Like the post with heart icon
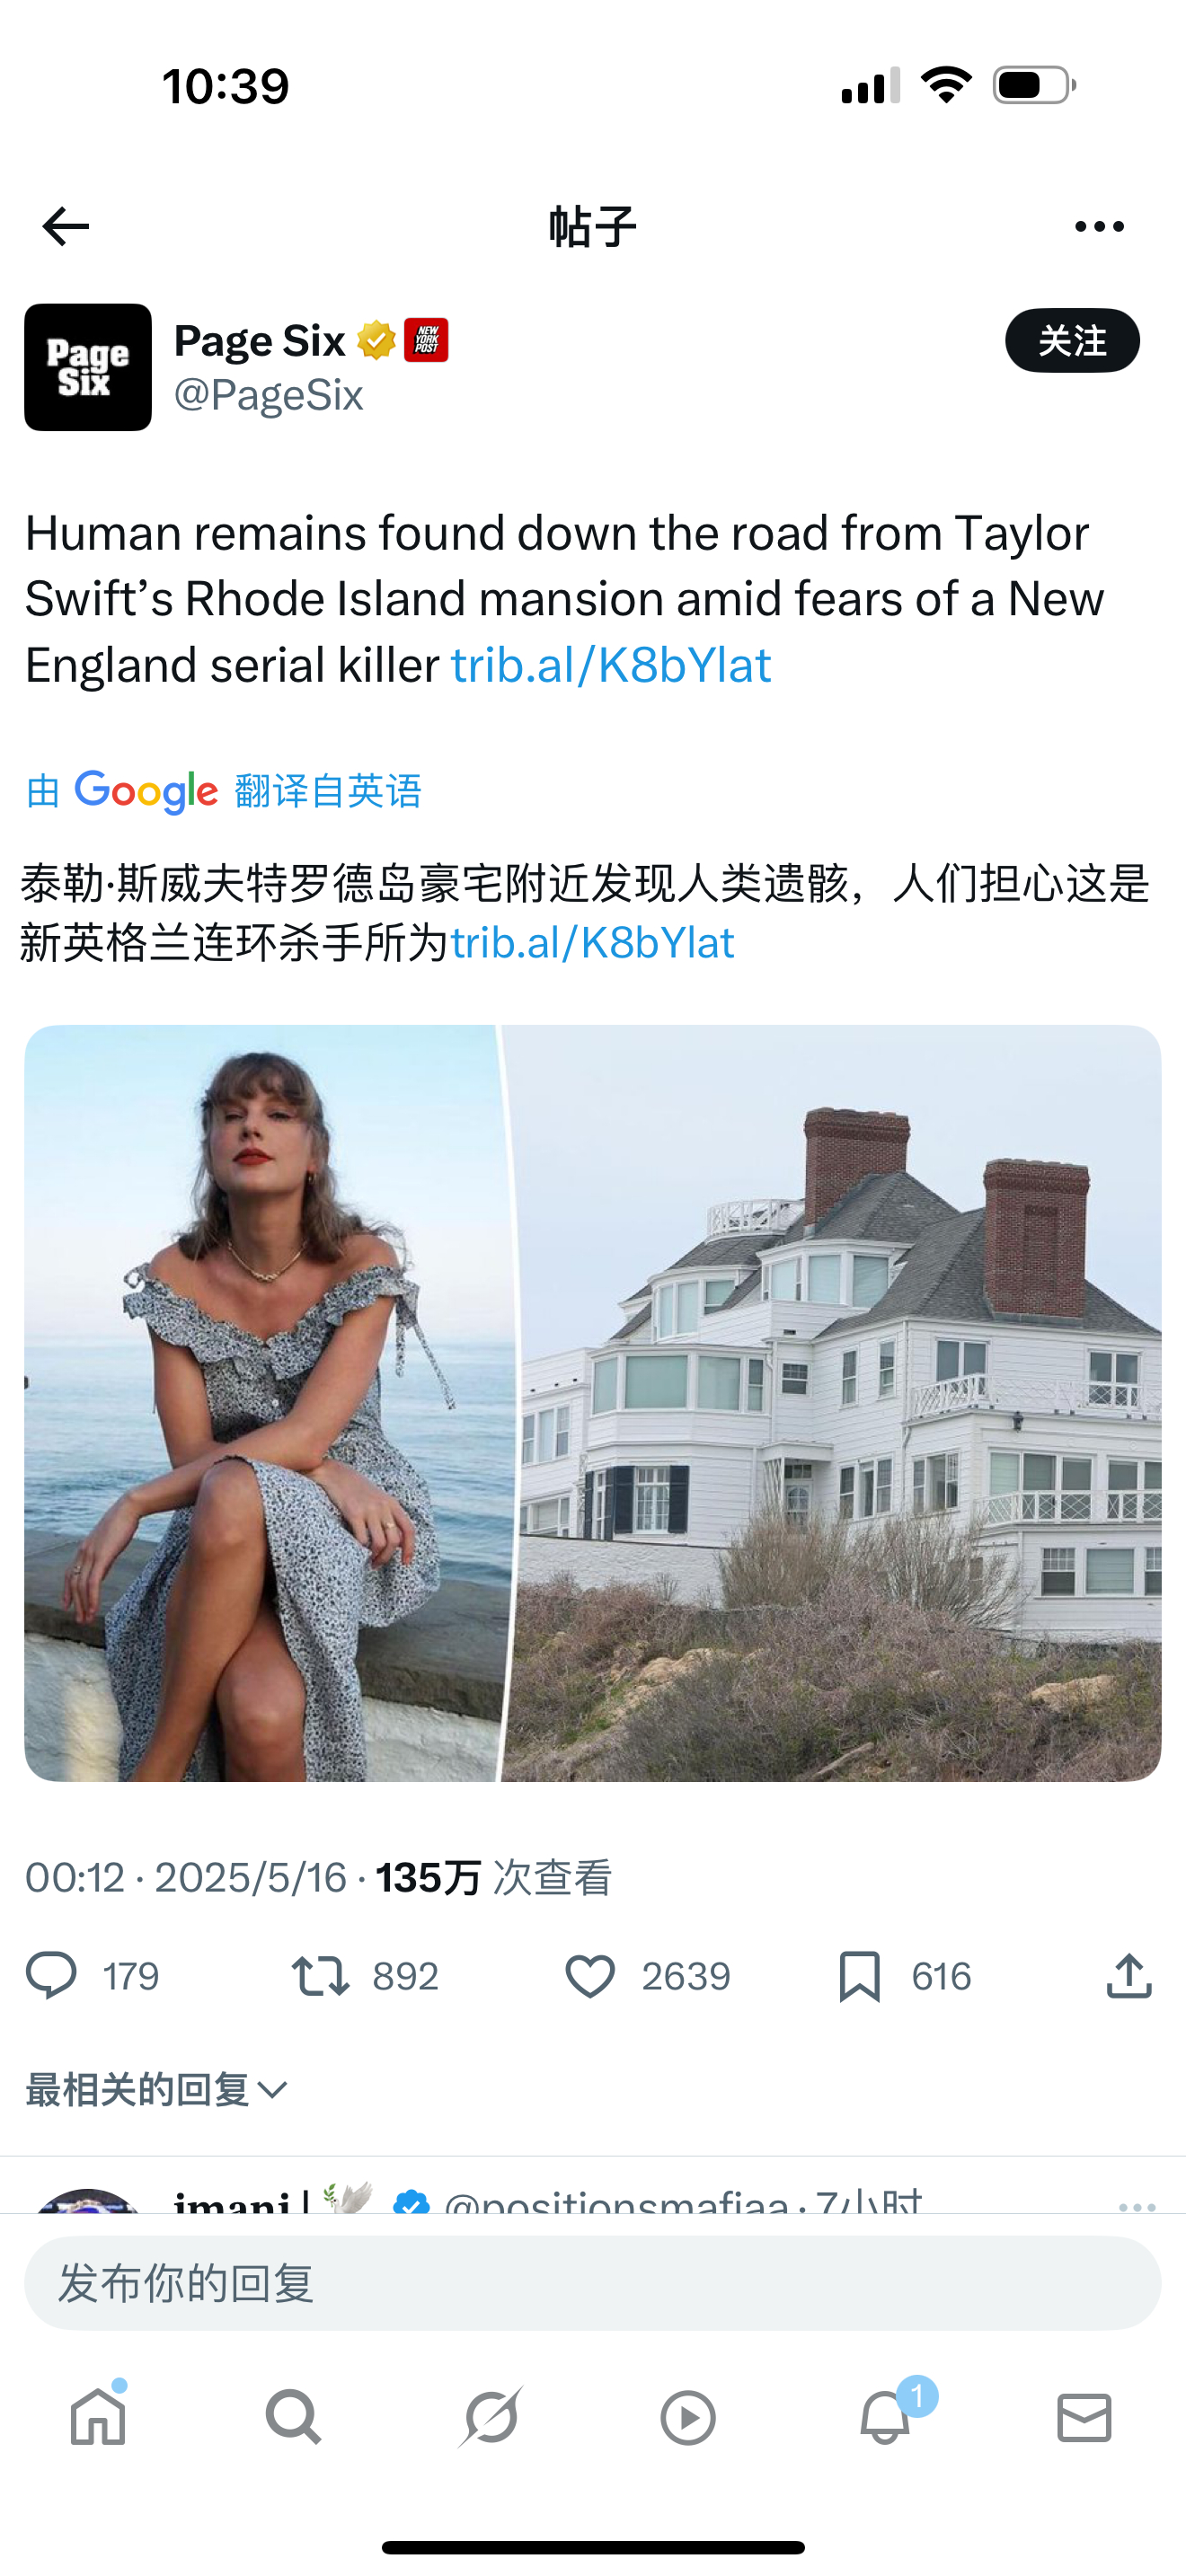Screen dimensions: 1186x2576 tap(590, 1976)
